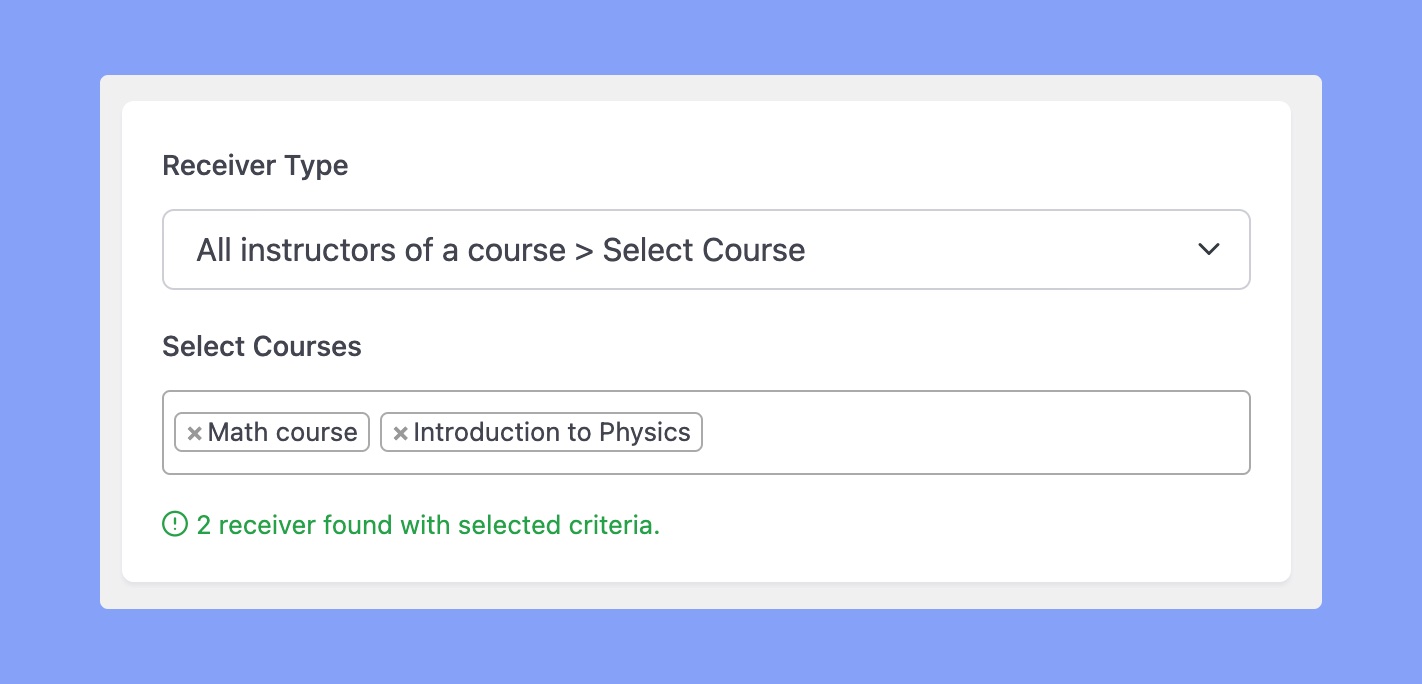This screenshot has height=684, width=1422.
Task: Expand the Receiver Type chevron arrow
Action: pos(1209,249)
